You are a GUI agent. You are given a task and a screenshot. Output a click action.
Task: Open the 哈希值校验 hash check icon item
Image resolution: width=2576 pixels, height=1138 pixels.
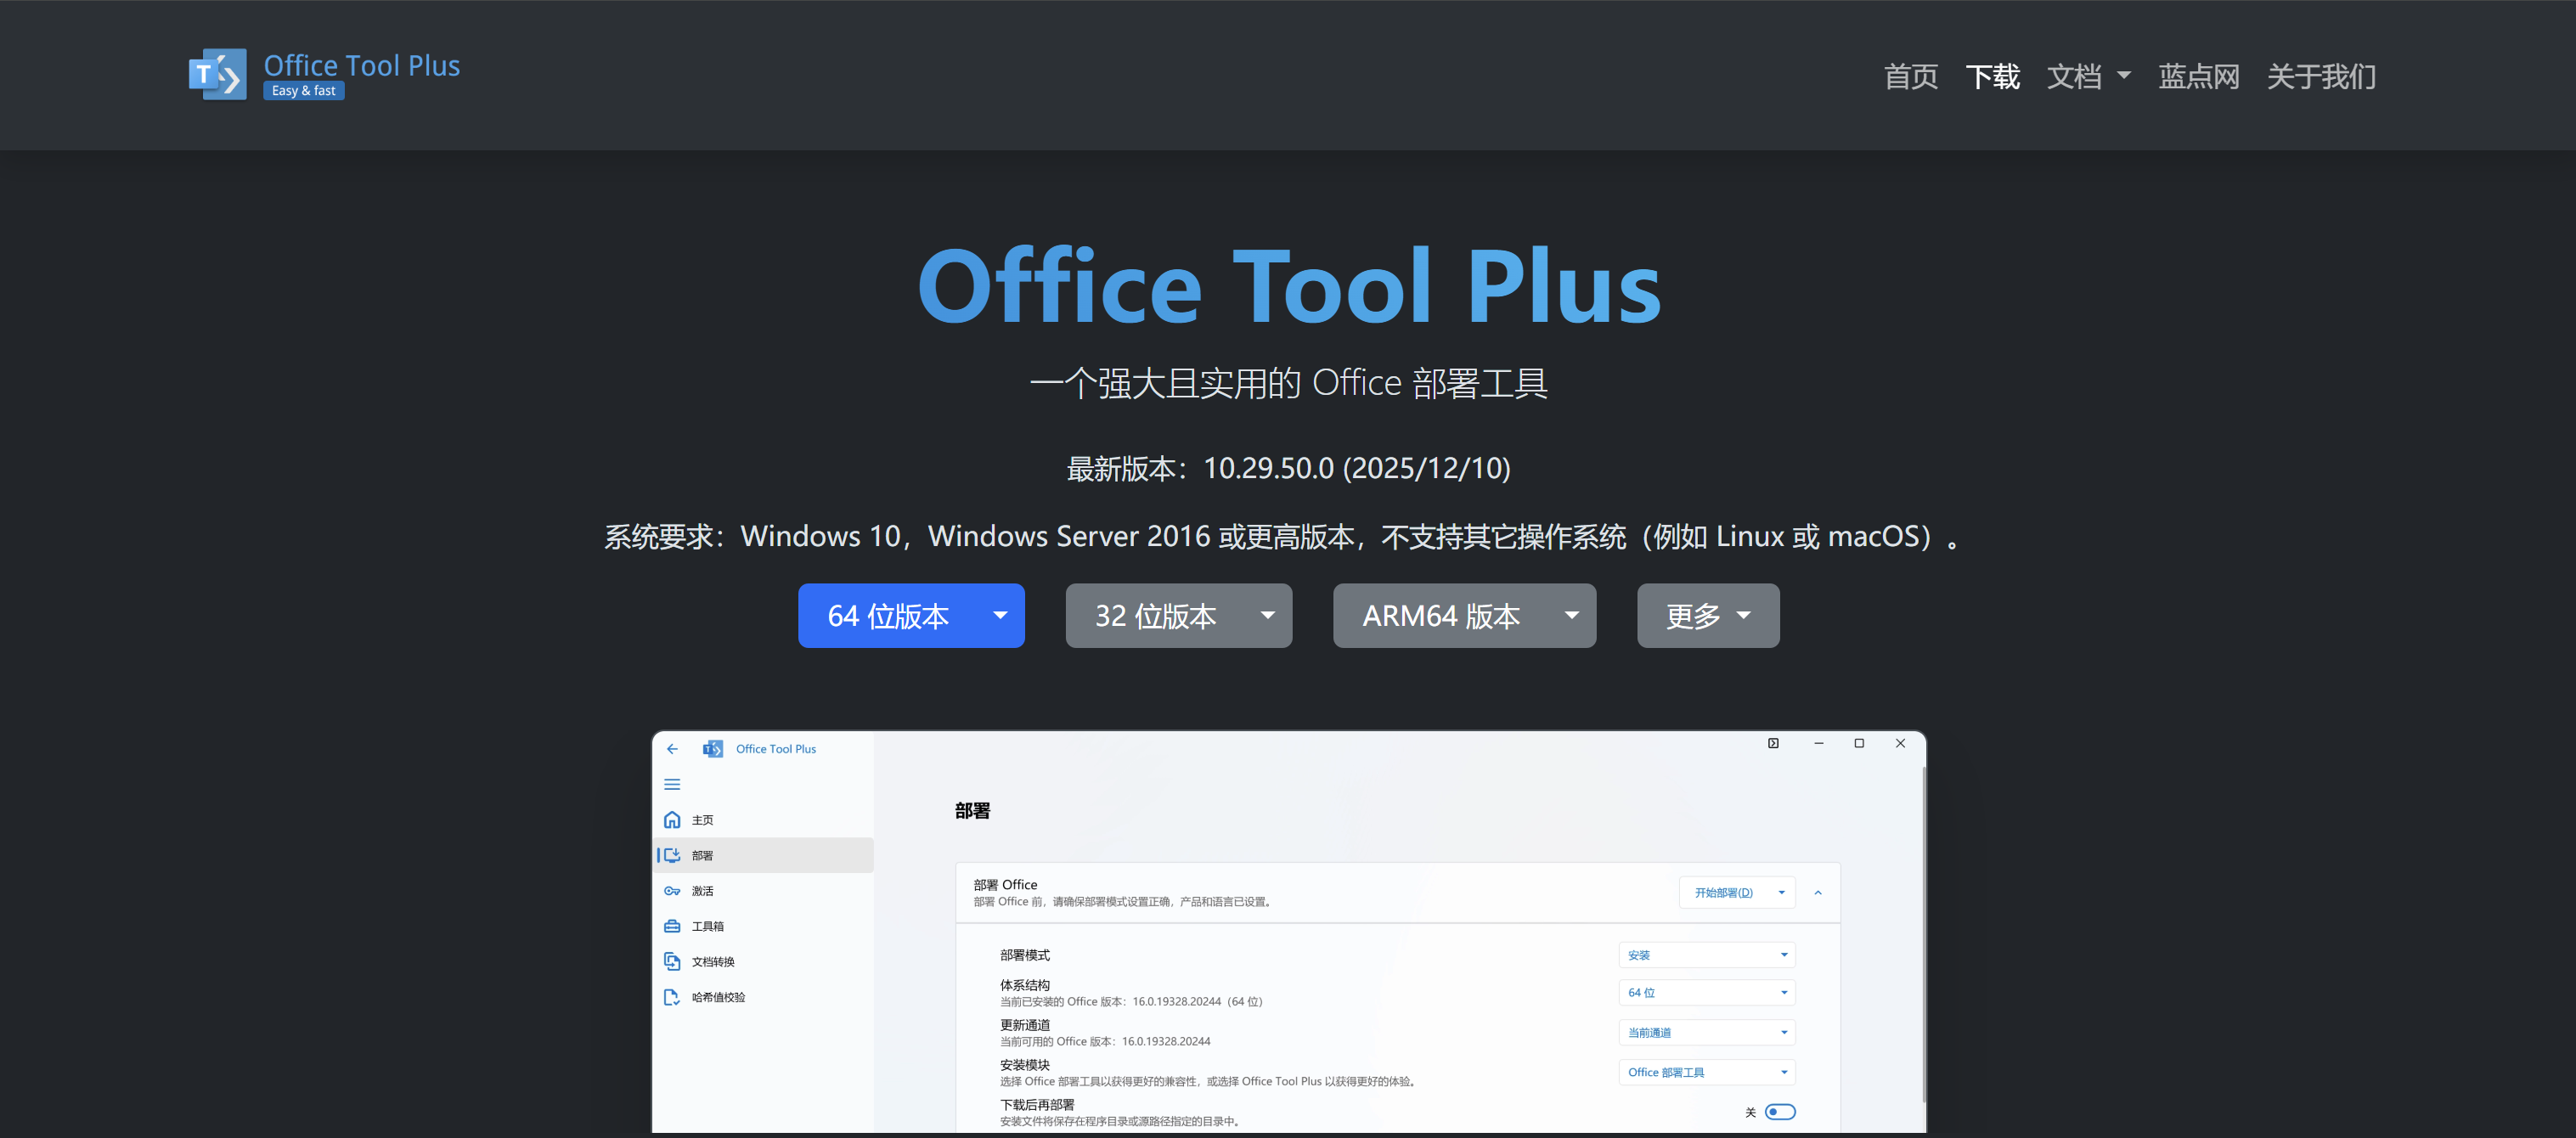click(672, 997)
